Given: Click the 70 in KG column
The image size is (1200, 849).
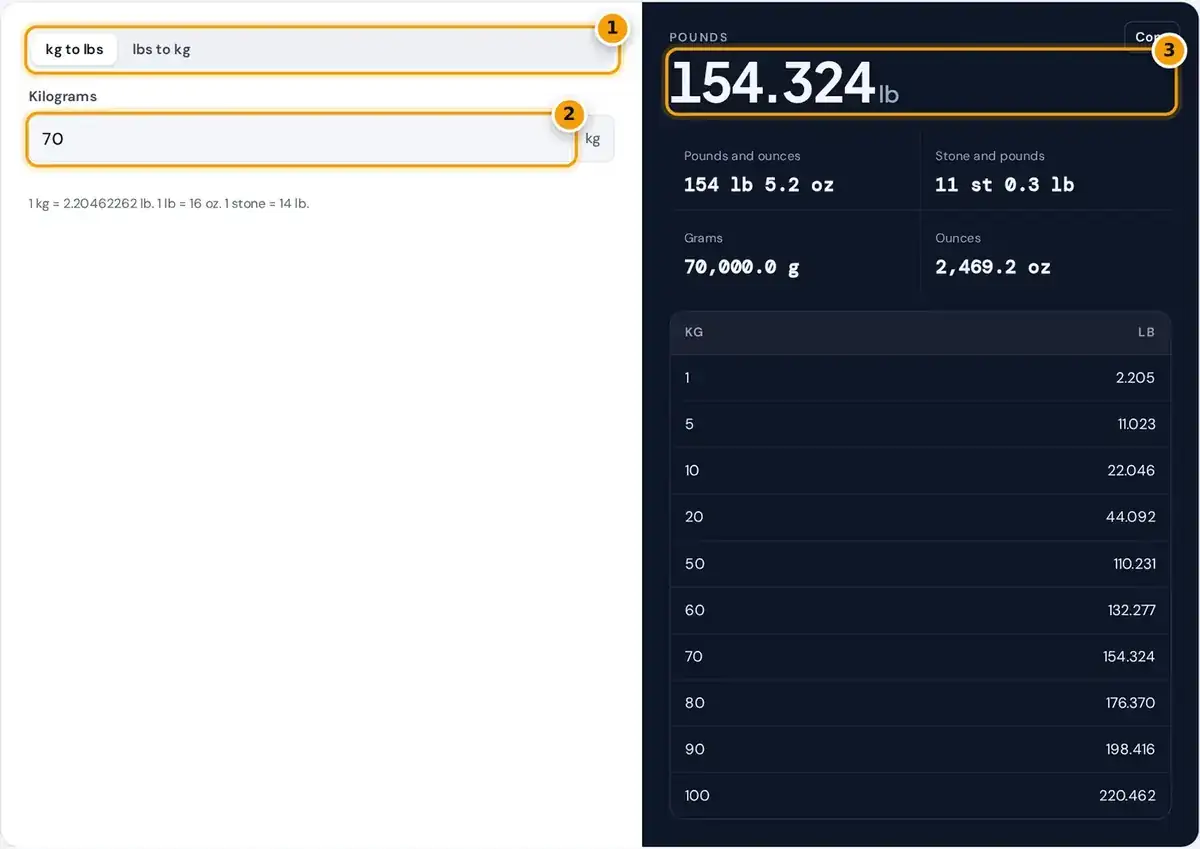Looking at the screenshot, I should [693, 657].
